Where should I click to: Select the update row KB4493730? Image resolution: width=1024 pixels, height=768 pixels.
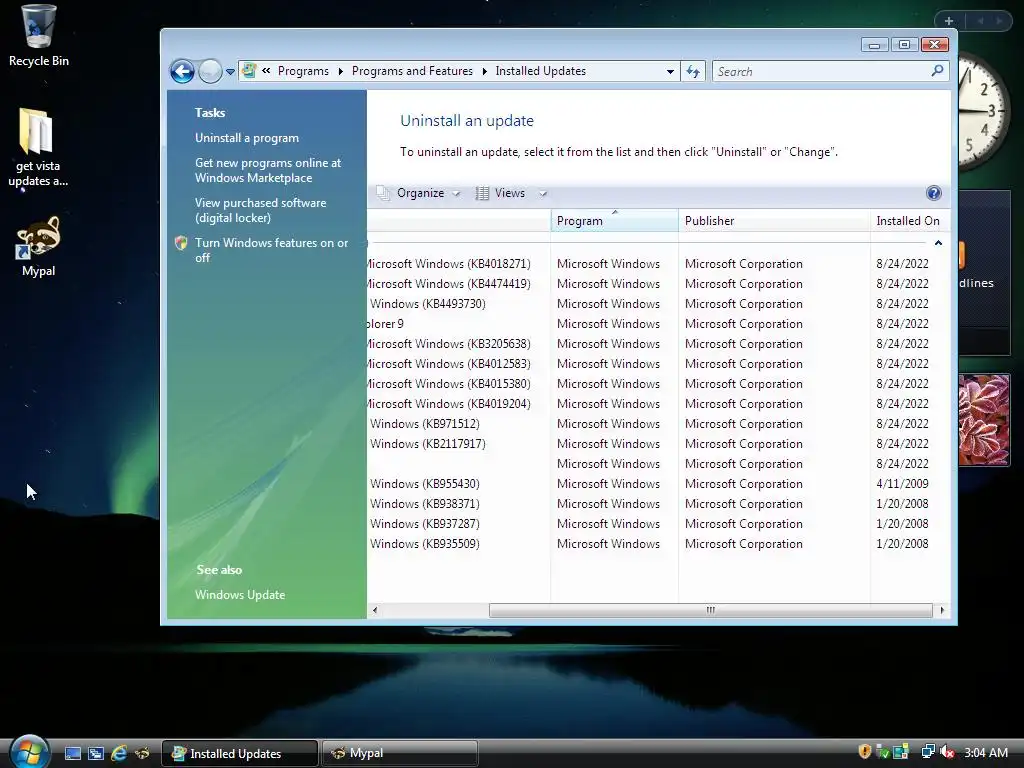click(x=657, y=304)
